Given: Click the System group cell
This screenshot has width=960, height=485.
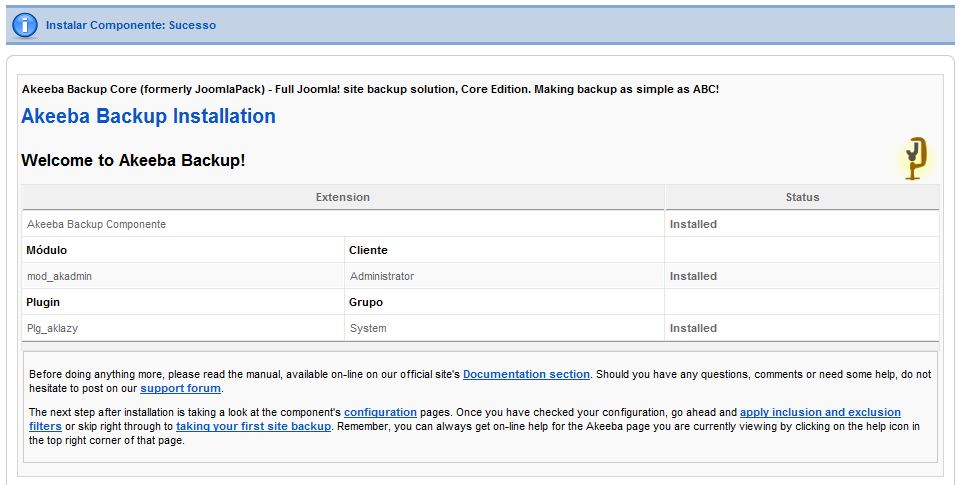Looking at the screenshot, I should pos(504,328).
